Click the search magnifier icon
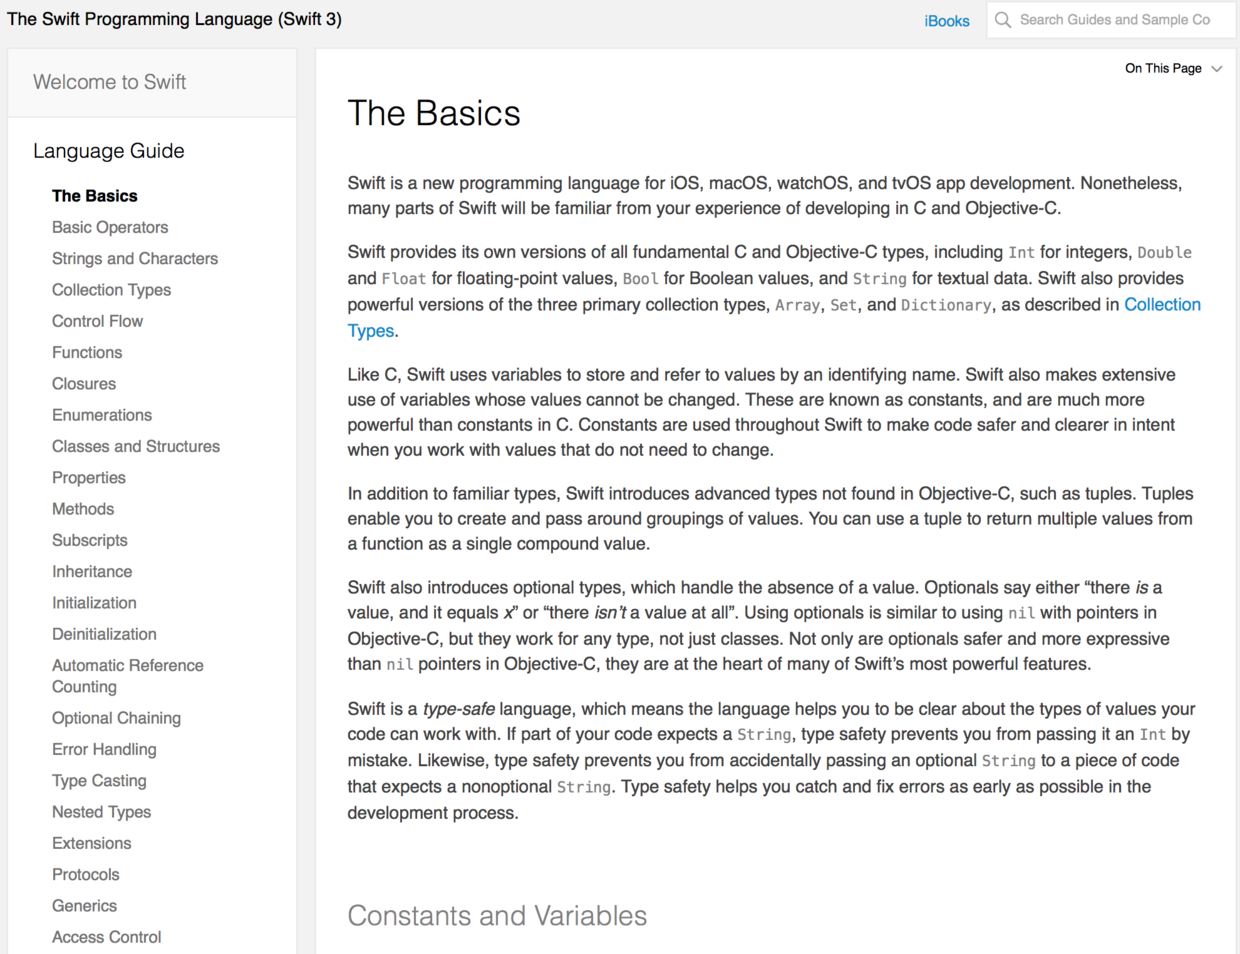This screenshot has height=954, width=1240. [1003, 20]
